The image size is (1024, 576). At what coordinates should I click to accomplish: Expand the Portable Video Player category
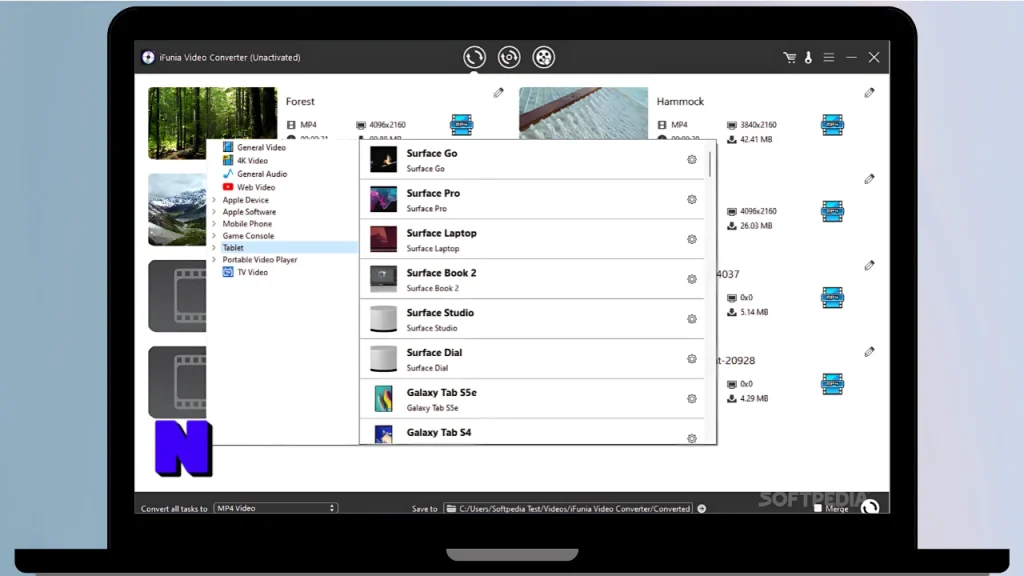pyautogui.click(x=214, y=259)
